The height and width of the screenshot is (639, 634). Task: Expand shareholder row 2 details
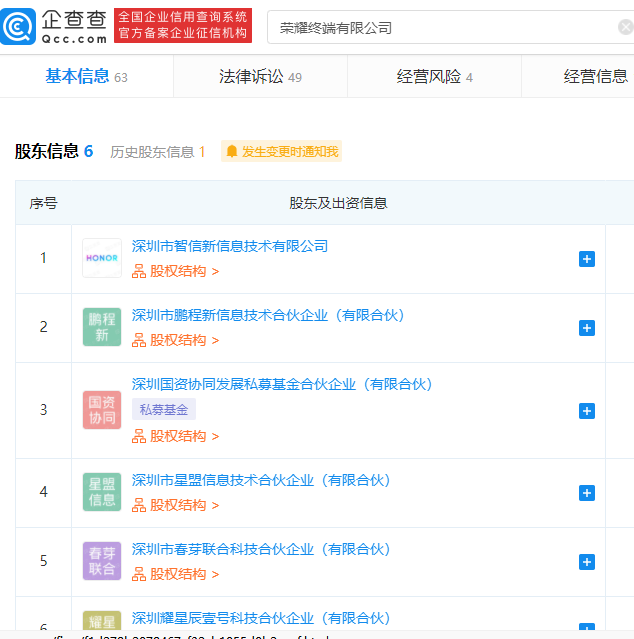[x=587, y=328]
